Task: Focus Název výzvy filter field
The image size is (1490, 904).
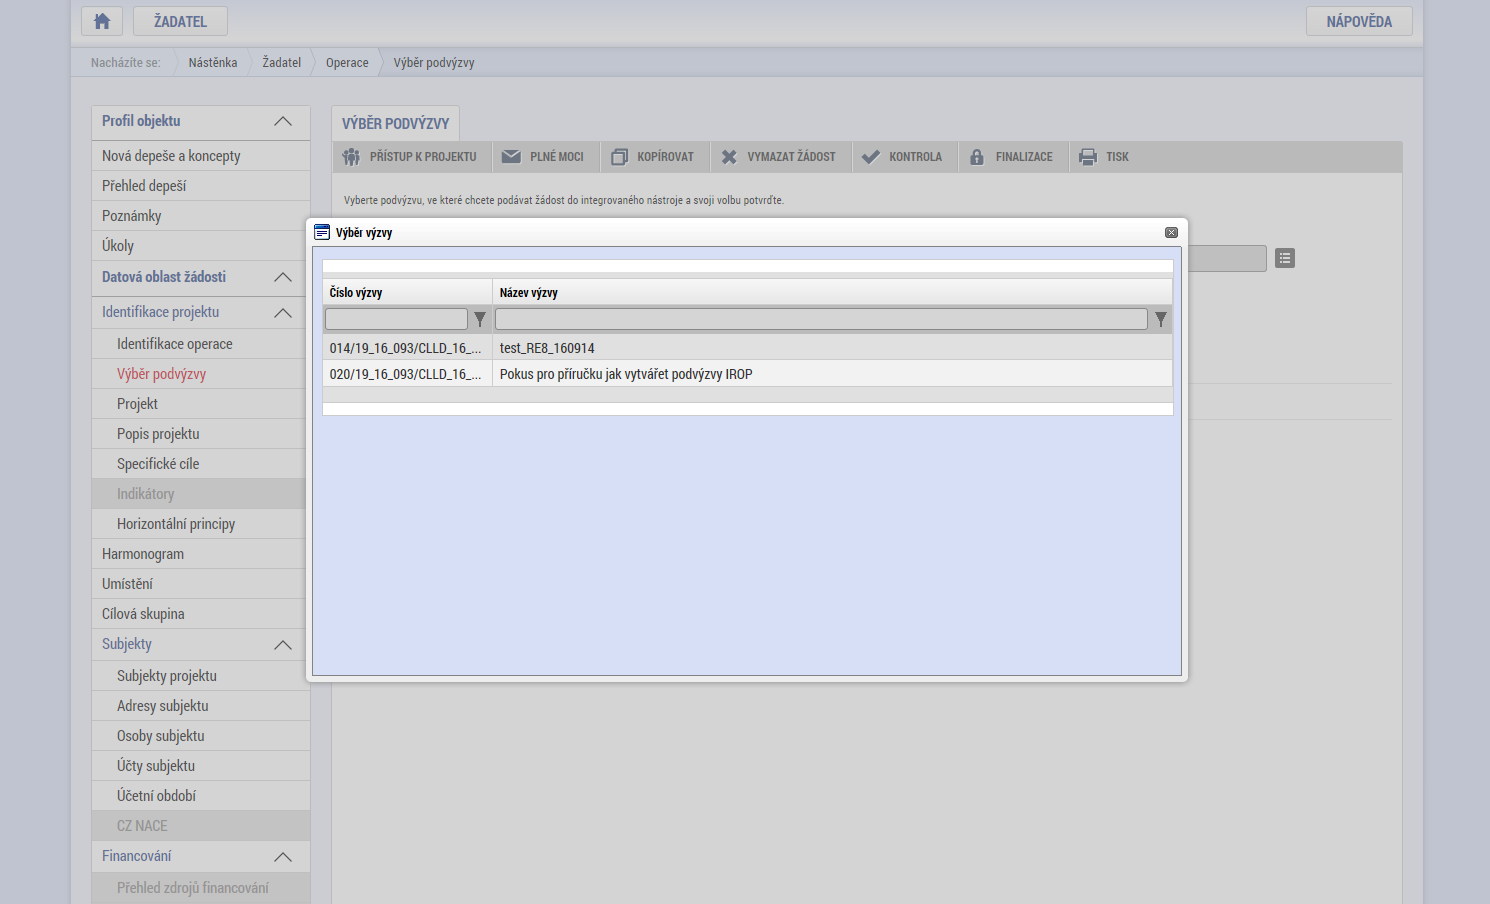Action: pyautogui.click(x=821, y=319)
